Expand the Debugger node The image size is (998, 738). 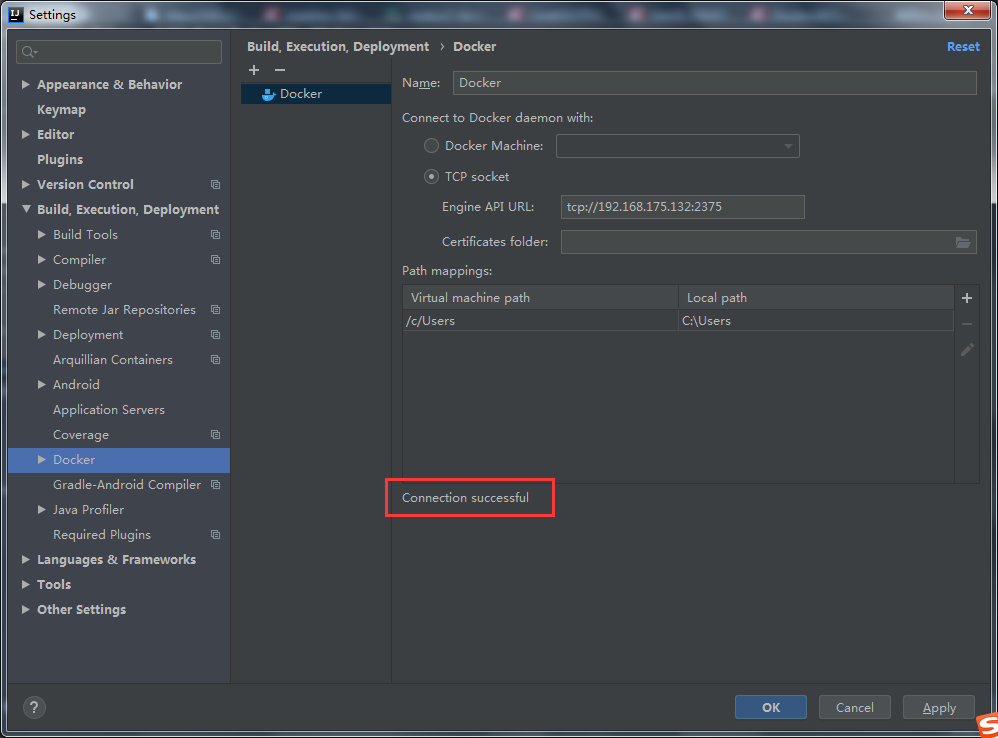[x=41, y=284]
